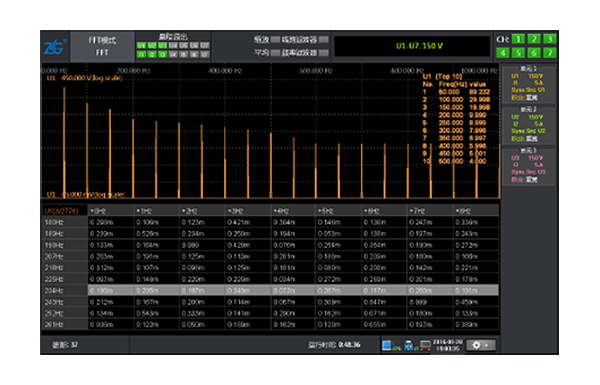
Task: Enable U7 display button
Action: pyautogui.click(x=205, y=46)
